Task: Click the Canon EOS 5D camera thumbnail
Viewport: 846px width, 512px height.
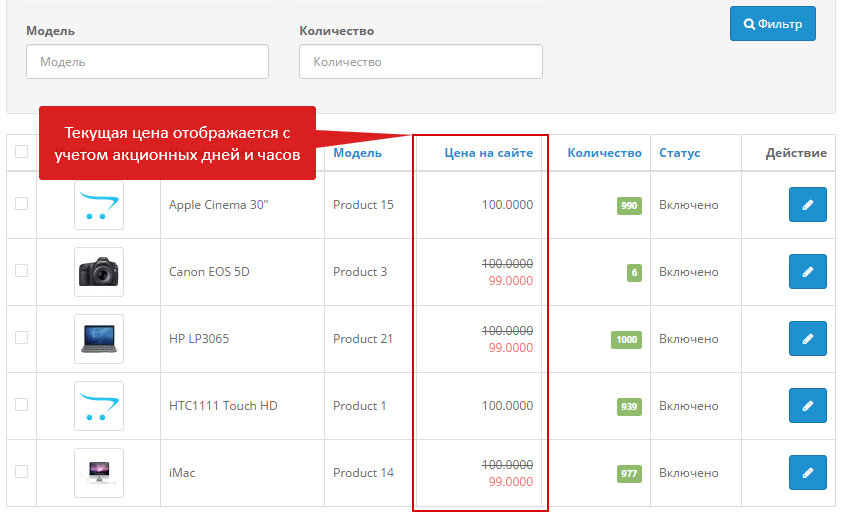Action: pos(99,272)
